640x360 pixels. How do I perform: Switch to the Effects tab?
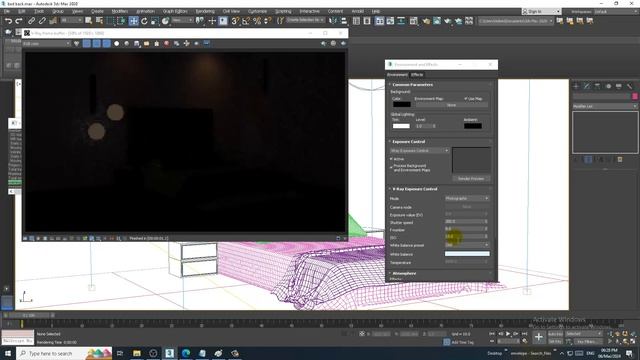point(417,75)
